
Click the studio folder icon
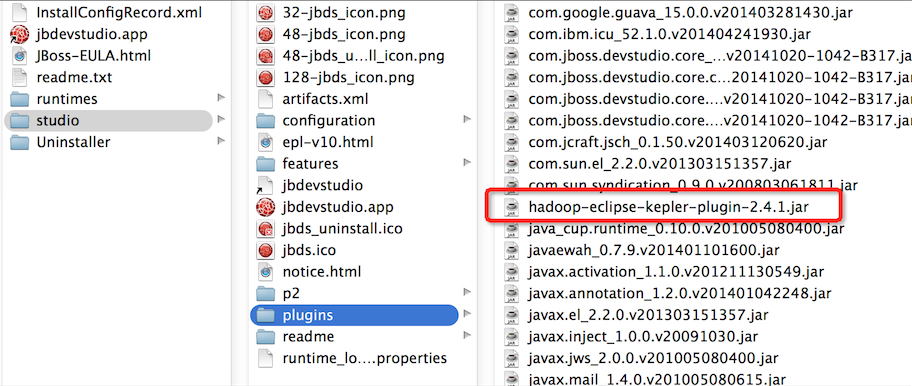click(x=20, y=121)
